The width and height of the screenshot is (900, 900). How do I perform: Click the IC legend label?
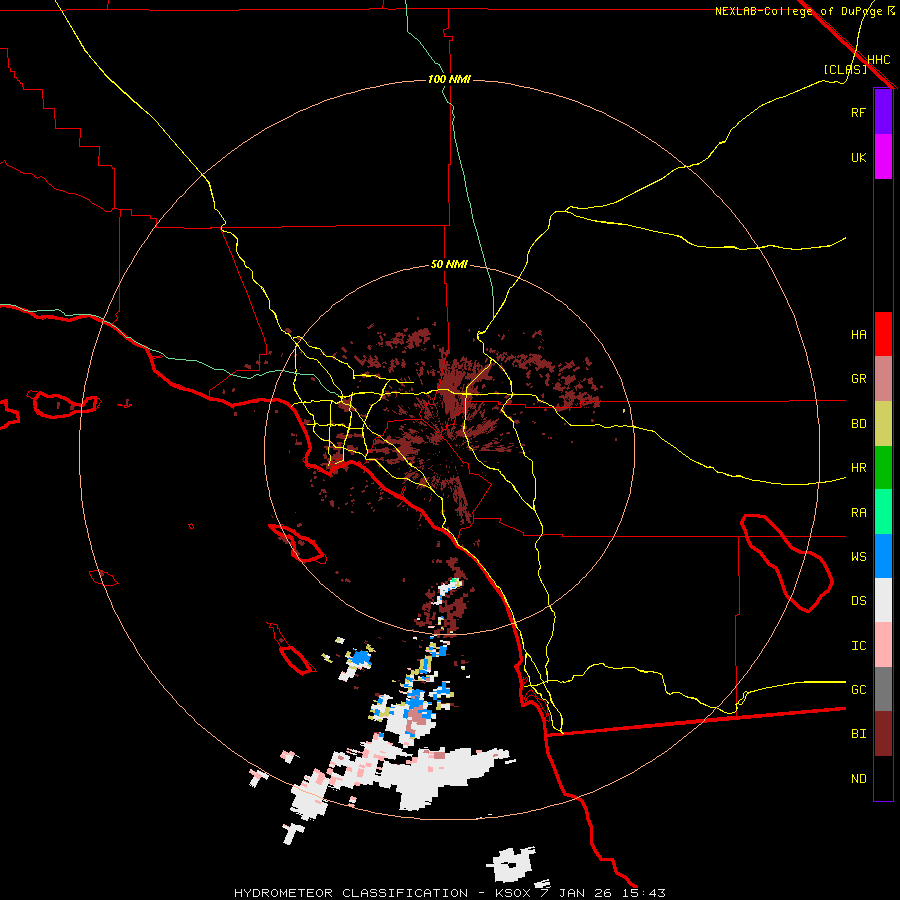pos(858,646)
